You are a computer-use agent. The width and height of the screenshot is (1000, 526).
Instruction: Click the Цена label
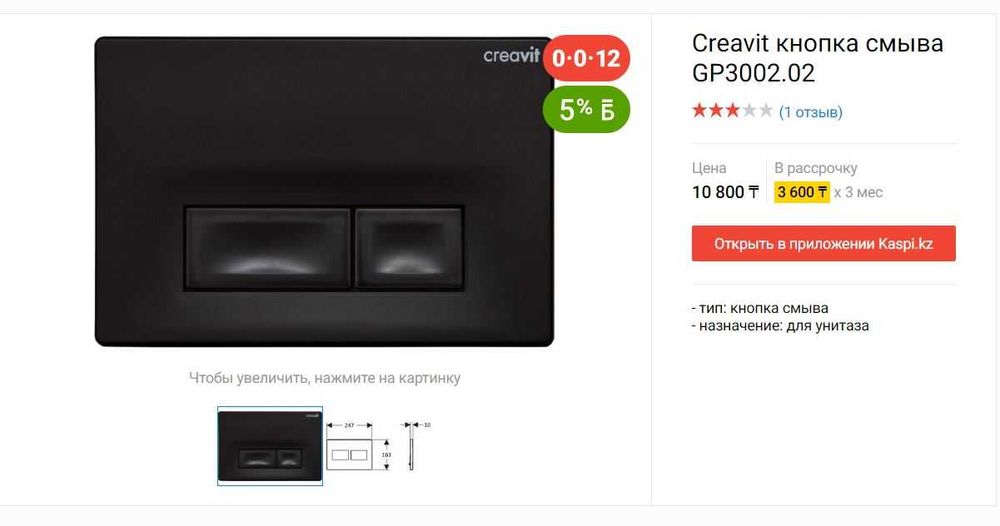point(709,168)
